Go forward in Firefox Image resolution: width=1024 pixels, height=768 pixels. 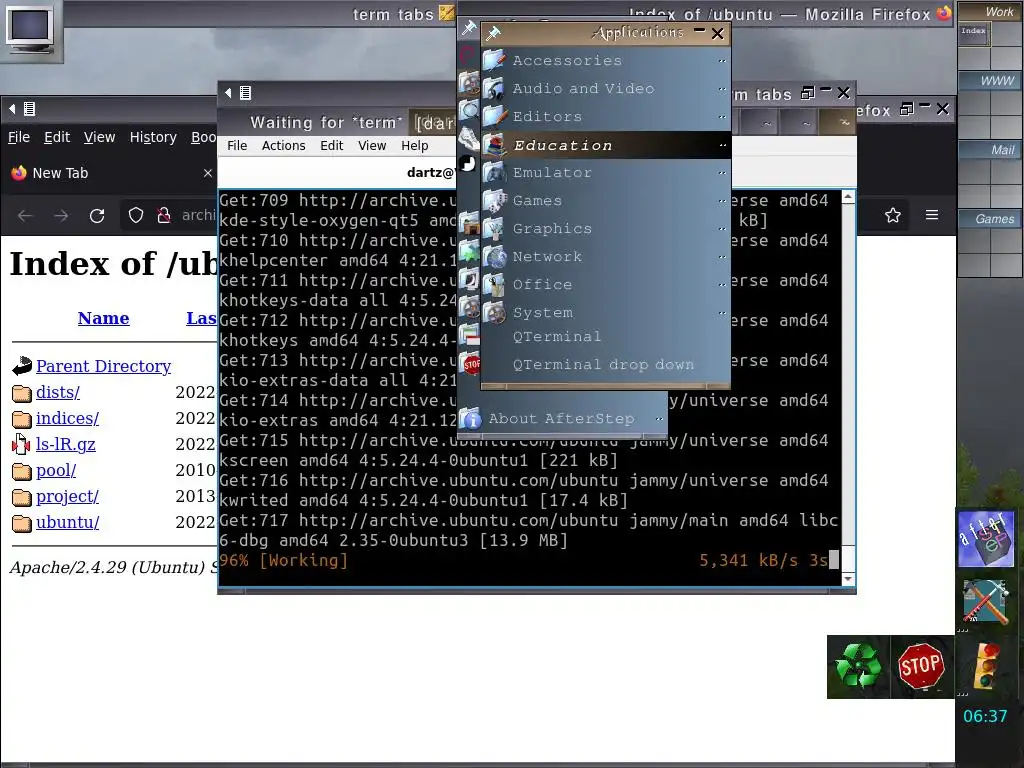pyautogui.click(x=61, y=216)
